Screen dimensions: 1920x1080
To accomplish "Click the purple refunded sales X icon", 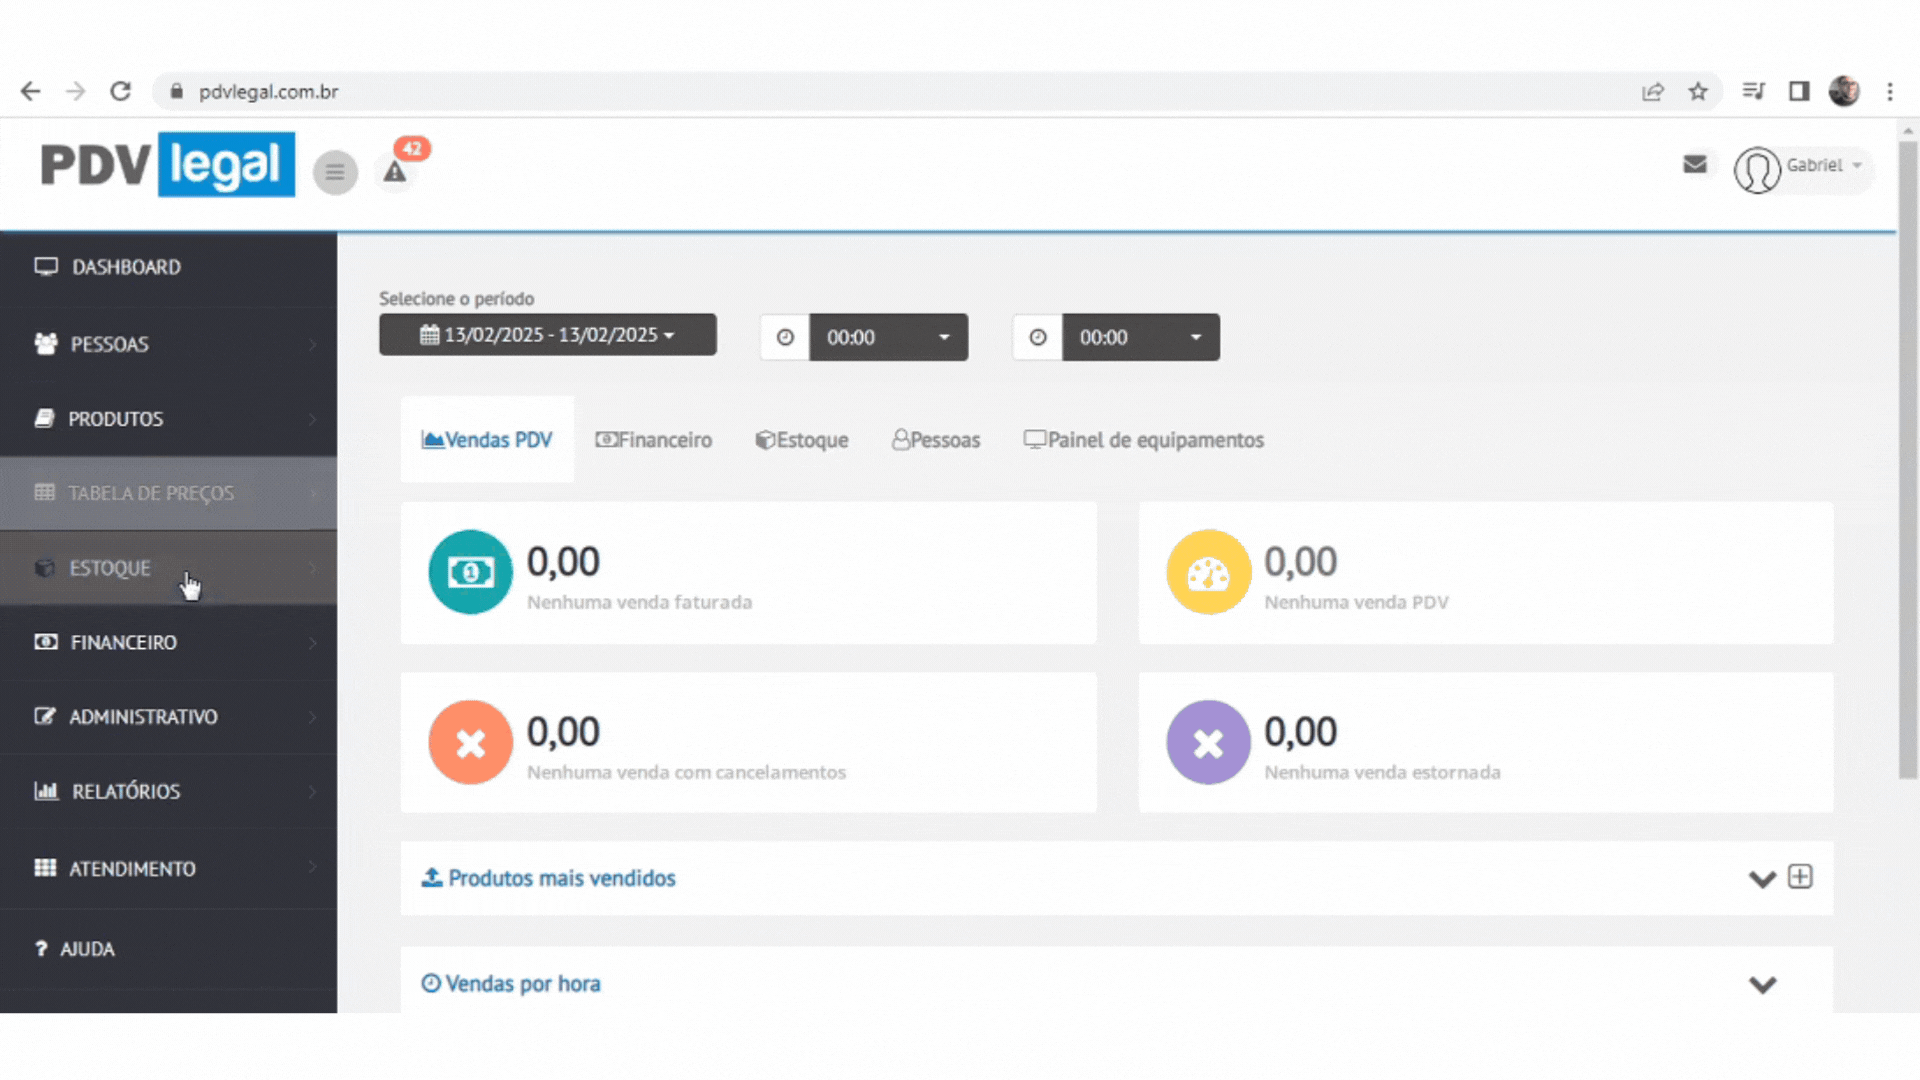I will tap(1208, 742).
